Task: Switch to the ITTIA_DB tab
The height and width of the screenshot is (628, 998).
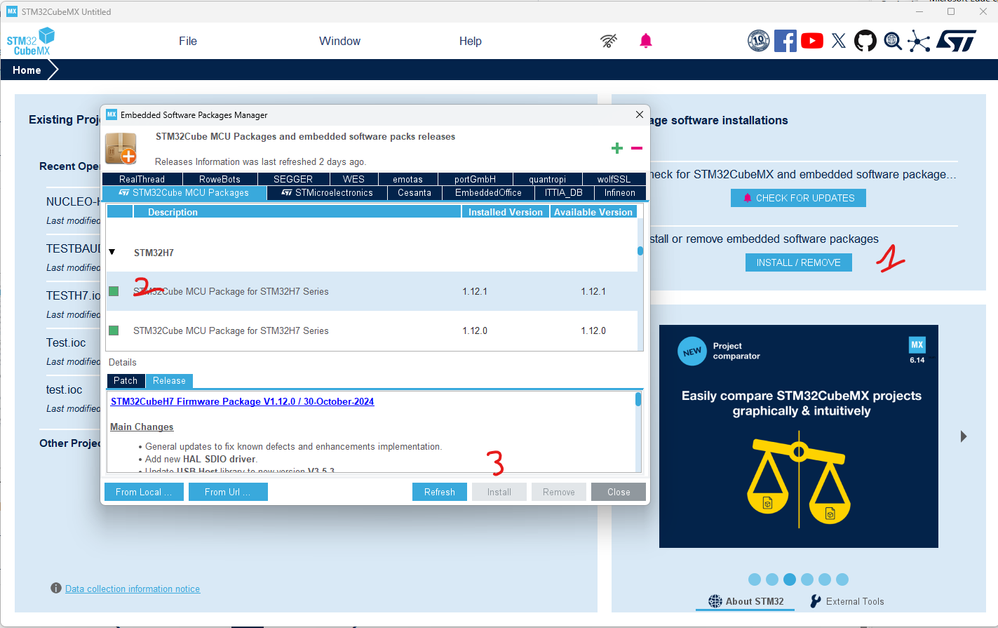Action: (x=564, y=193)
